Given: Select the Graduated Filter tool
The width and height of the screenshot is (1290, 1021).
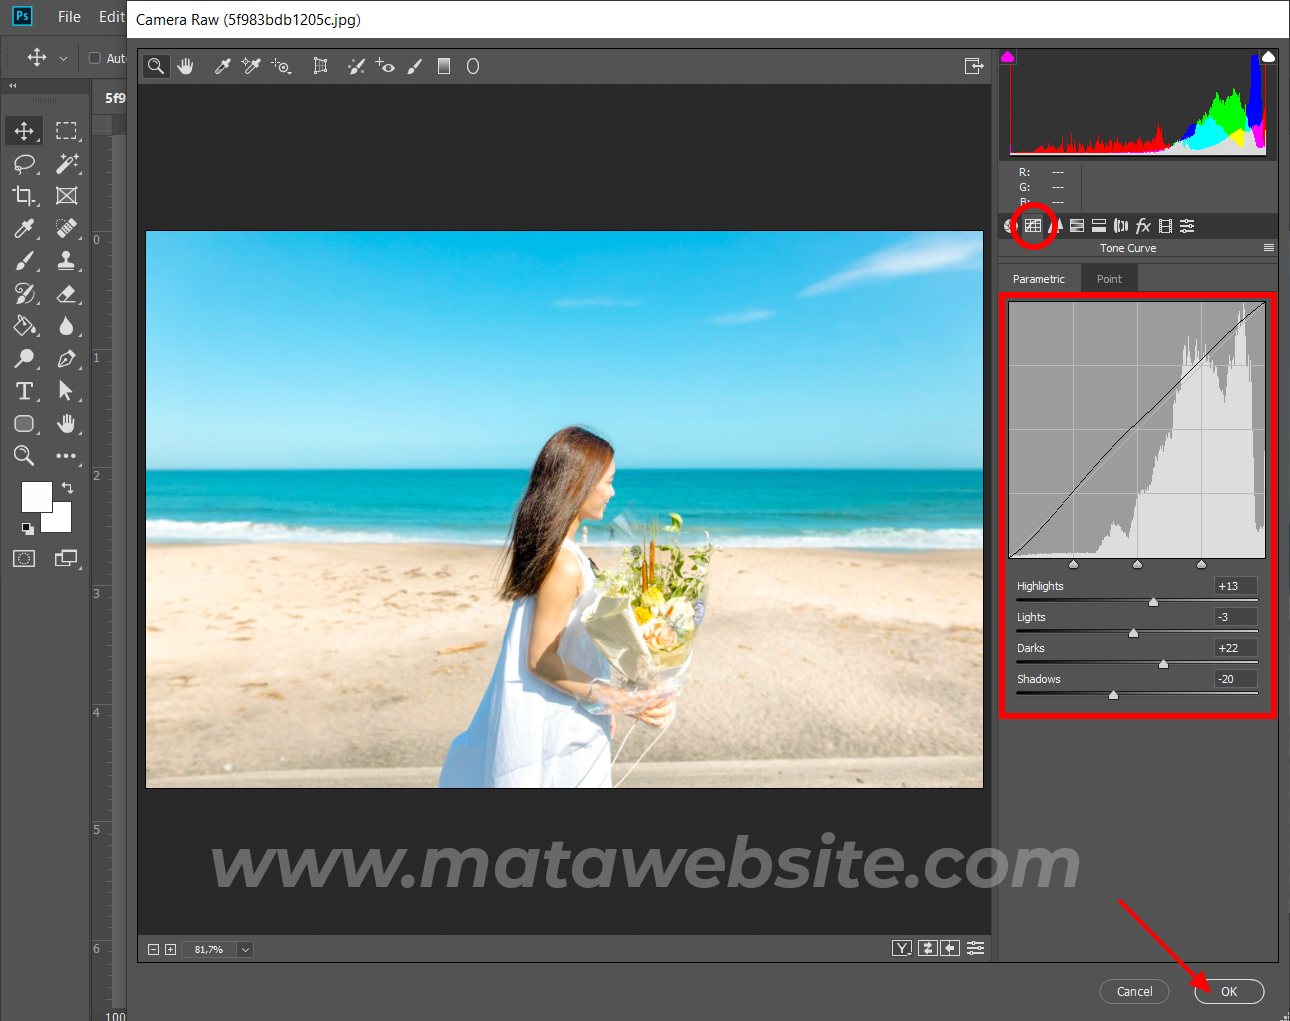Looking at the screenshot, I should 444,66.
